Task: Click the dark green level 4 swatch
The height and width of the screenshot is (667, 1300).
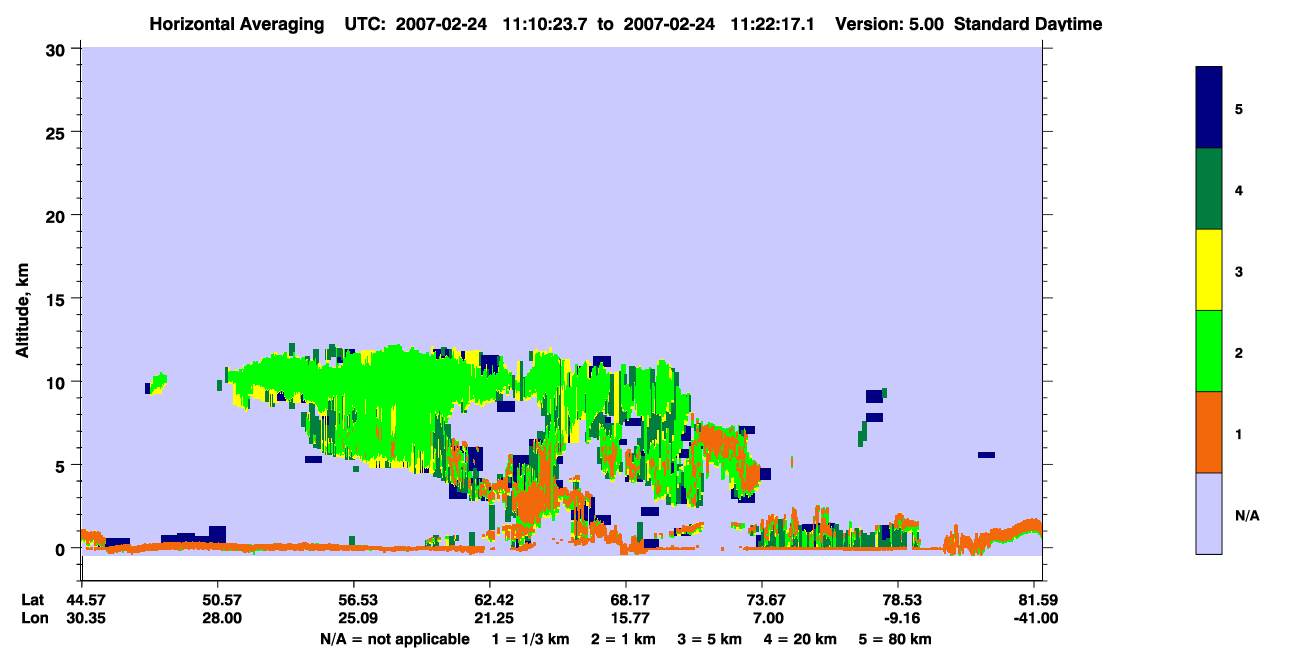Action: (1209, 189)
